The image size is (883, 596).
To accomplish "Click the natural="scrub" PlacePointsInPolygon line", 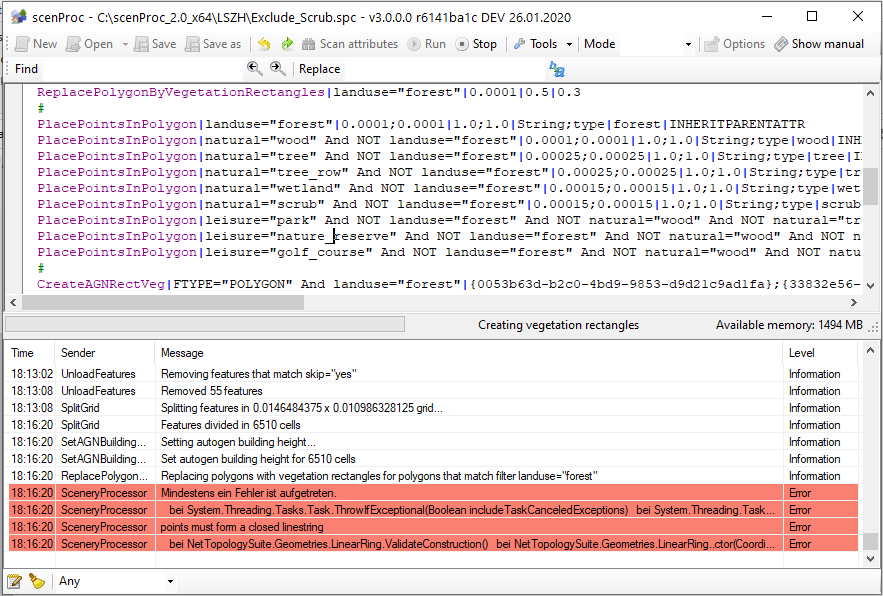I will coord(449,204).
